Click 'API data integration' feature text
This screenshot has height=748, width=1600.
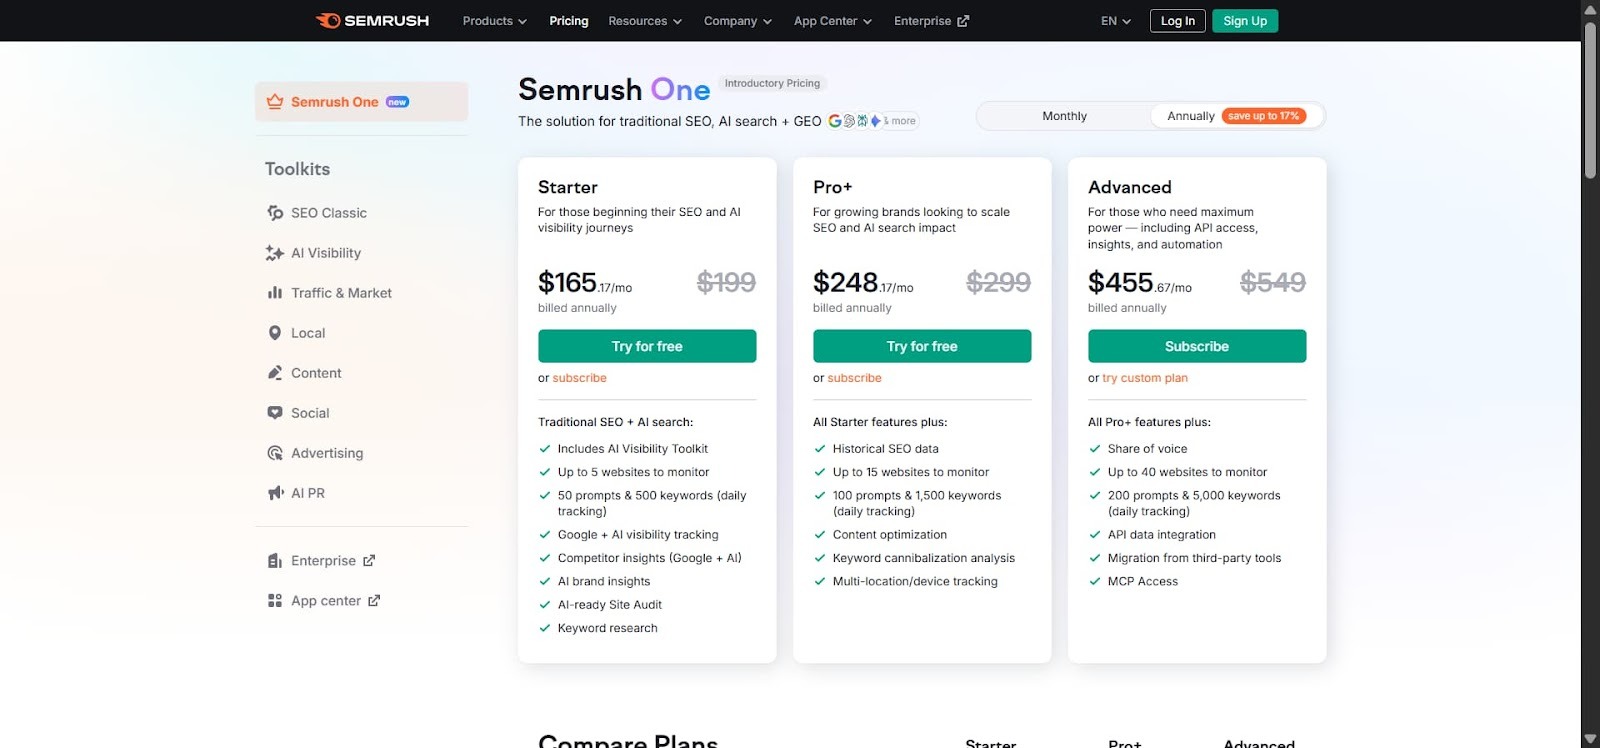click(1162, 535)
